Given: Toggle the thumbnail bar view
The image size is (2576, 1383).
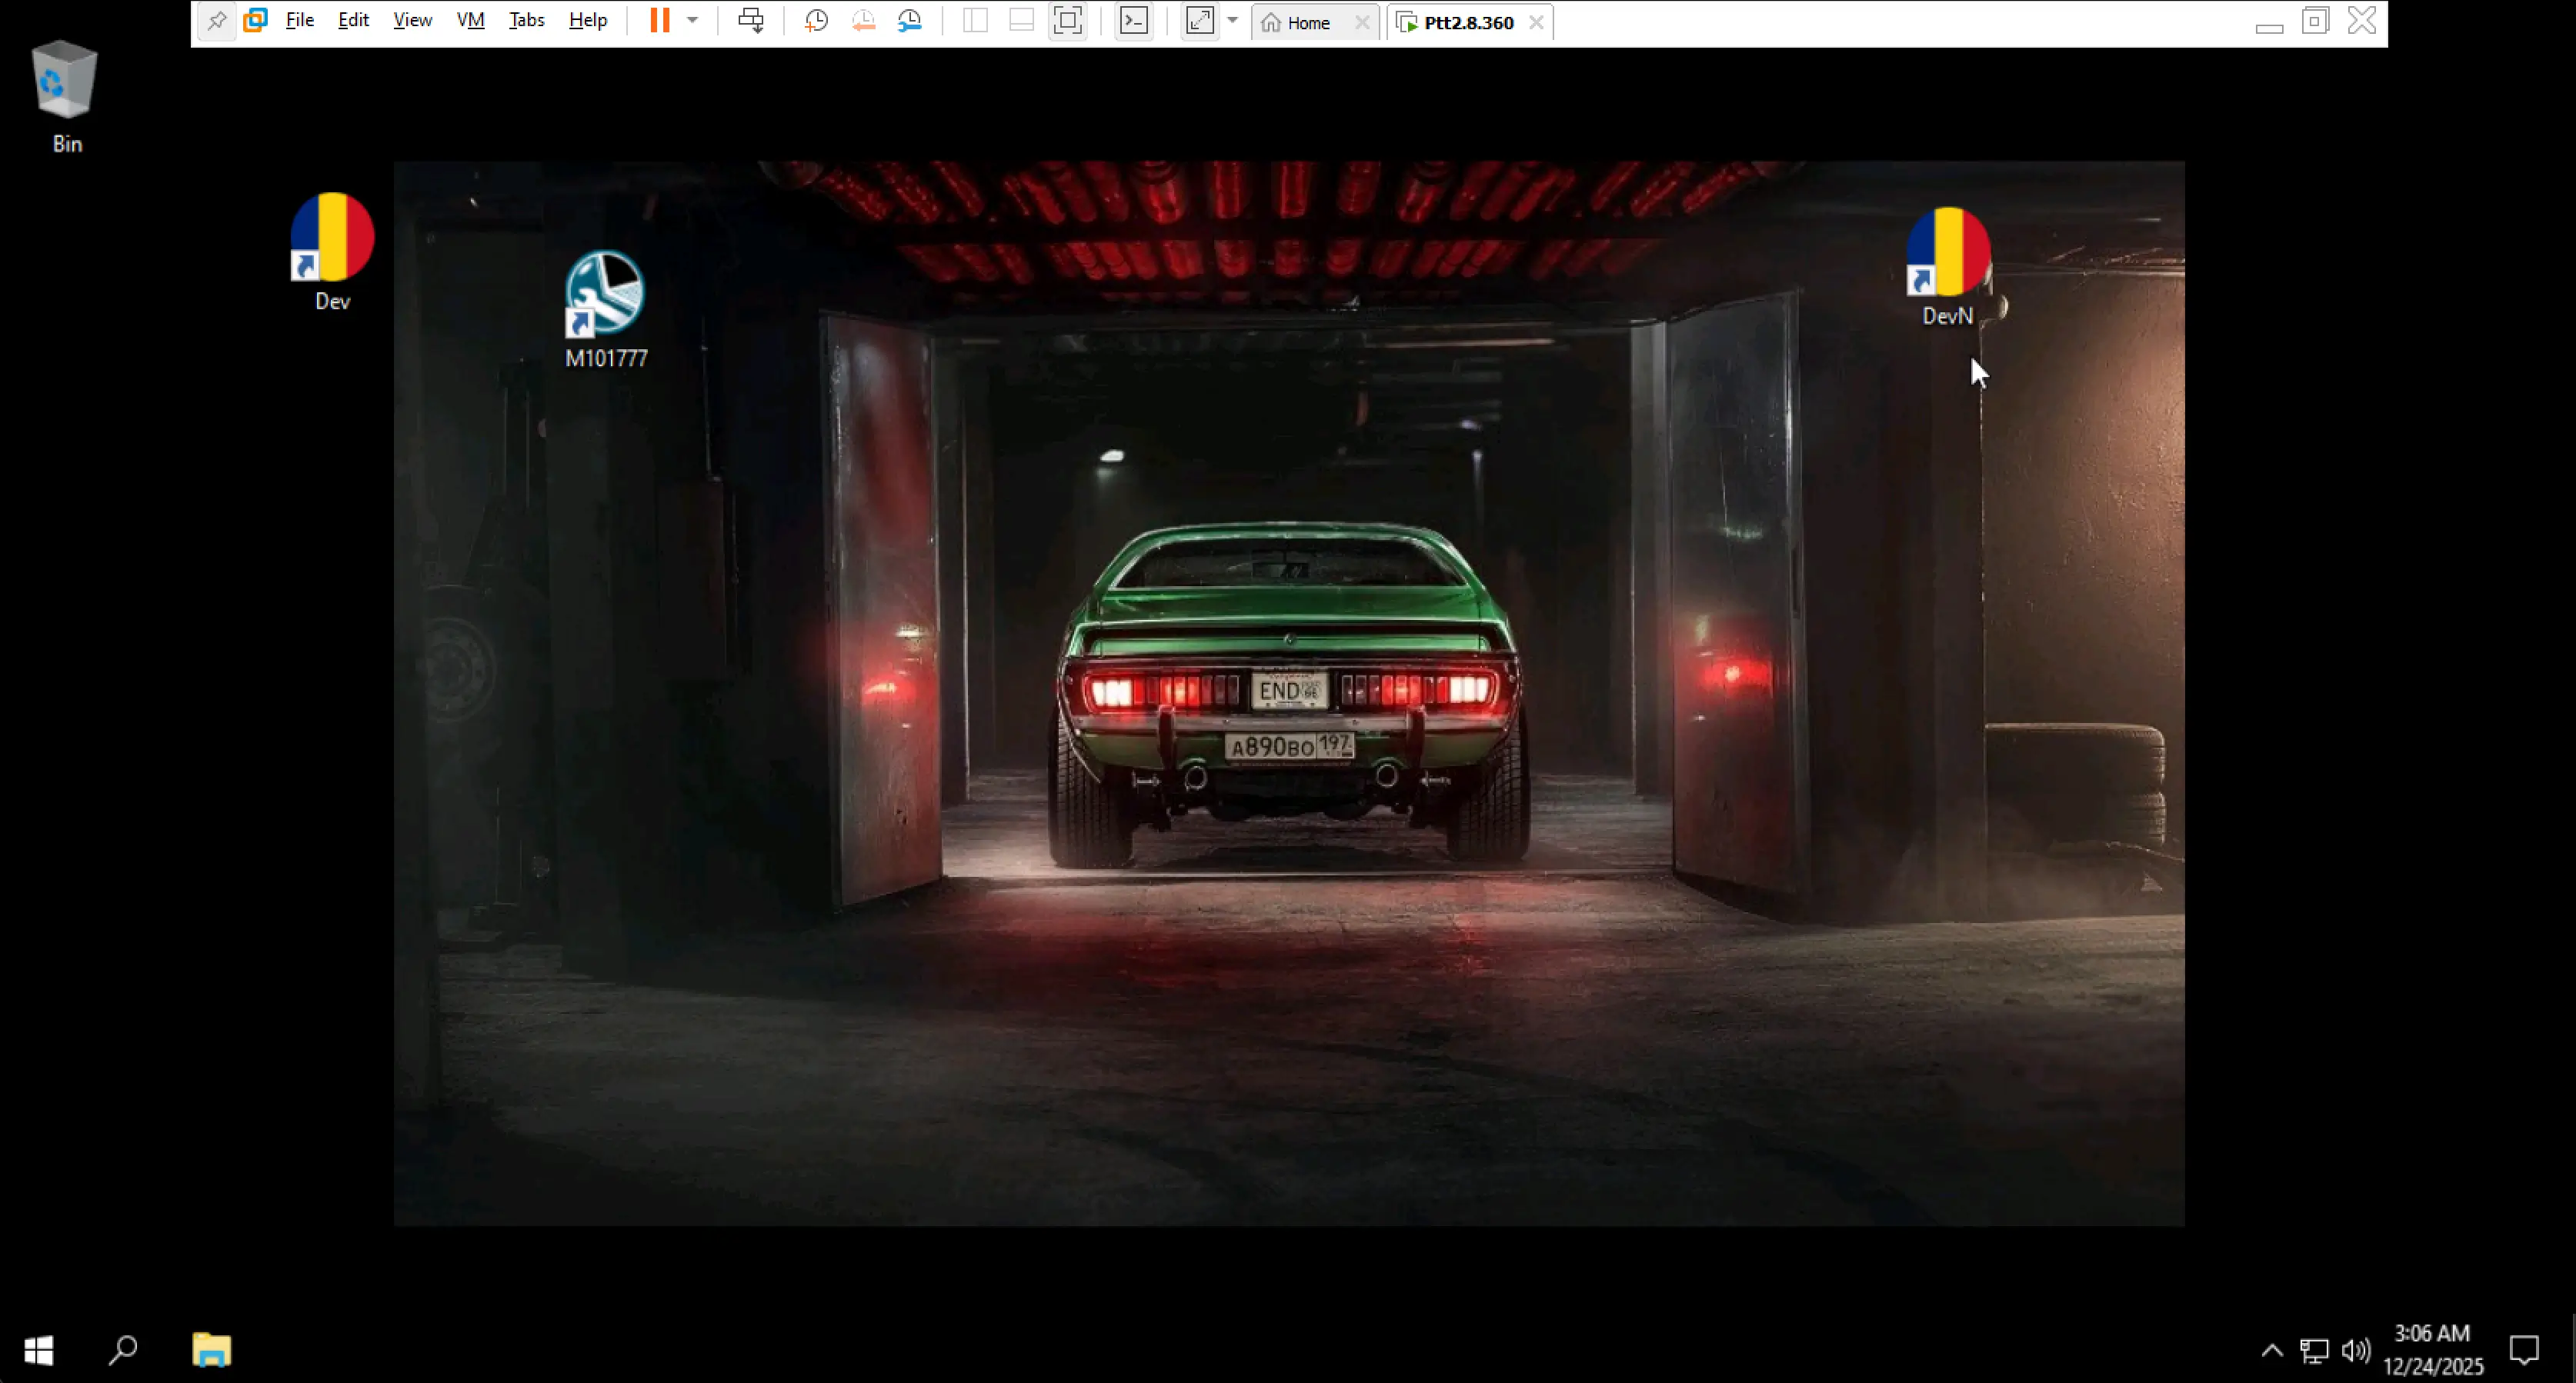Looking at the screenshot, I should point(1021,21).
